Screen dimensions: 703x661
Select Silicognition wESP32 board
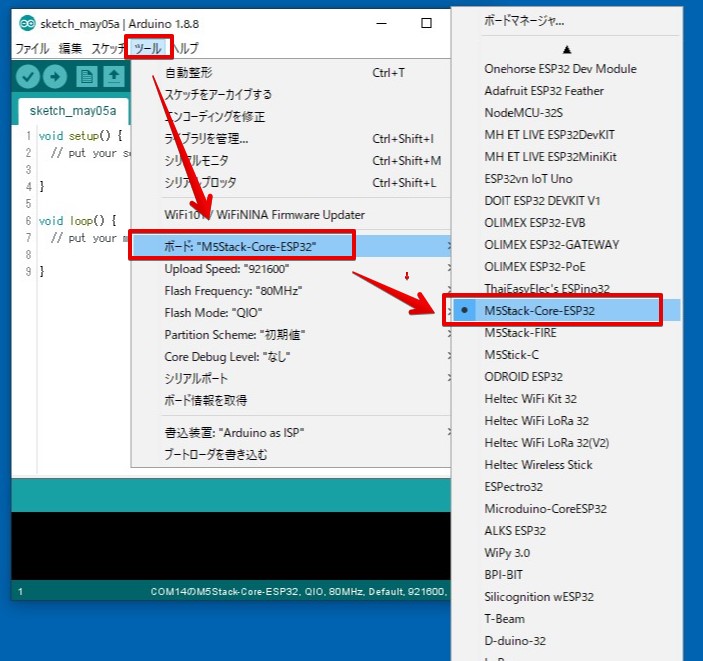(x=567, y=596)
